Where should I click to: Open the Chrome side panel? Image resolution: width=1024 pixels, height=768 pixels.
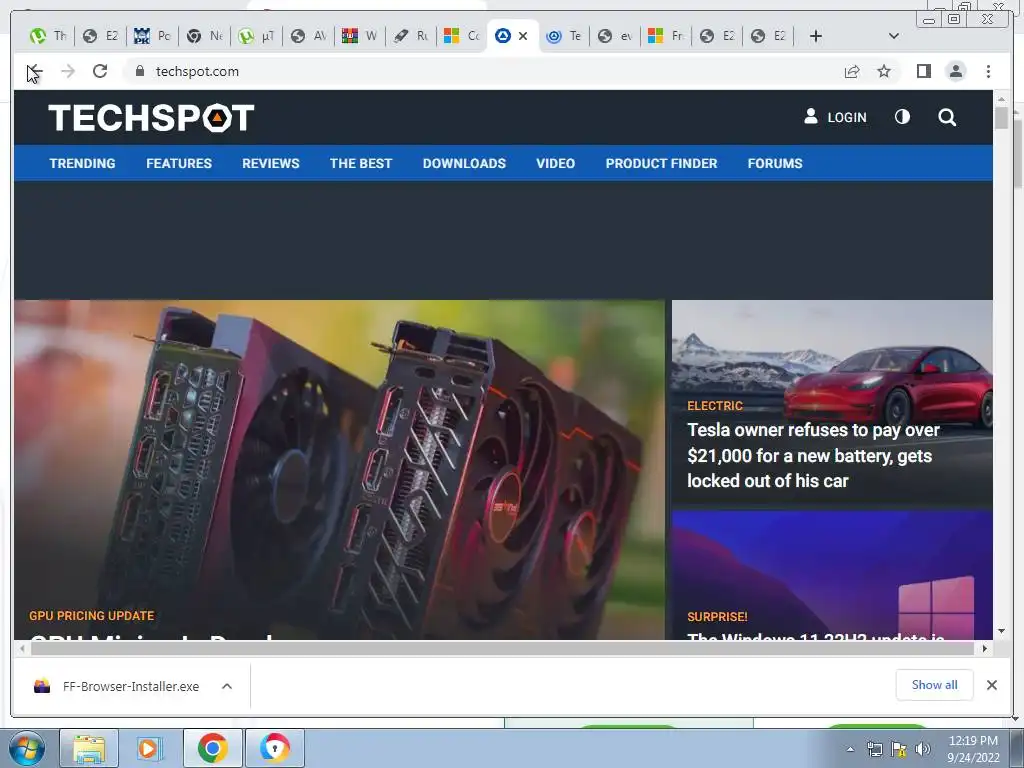click(923, 71)
